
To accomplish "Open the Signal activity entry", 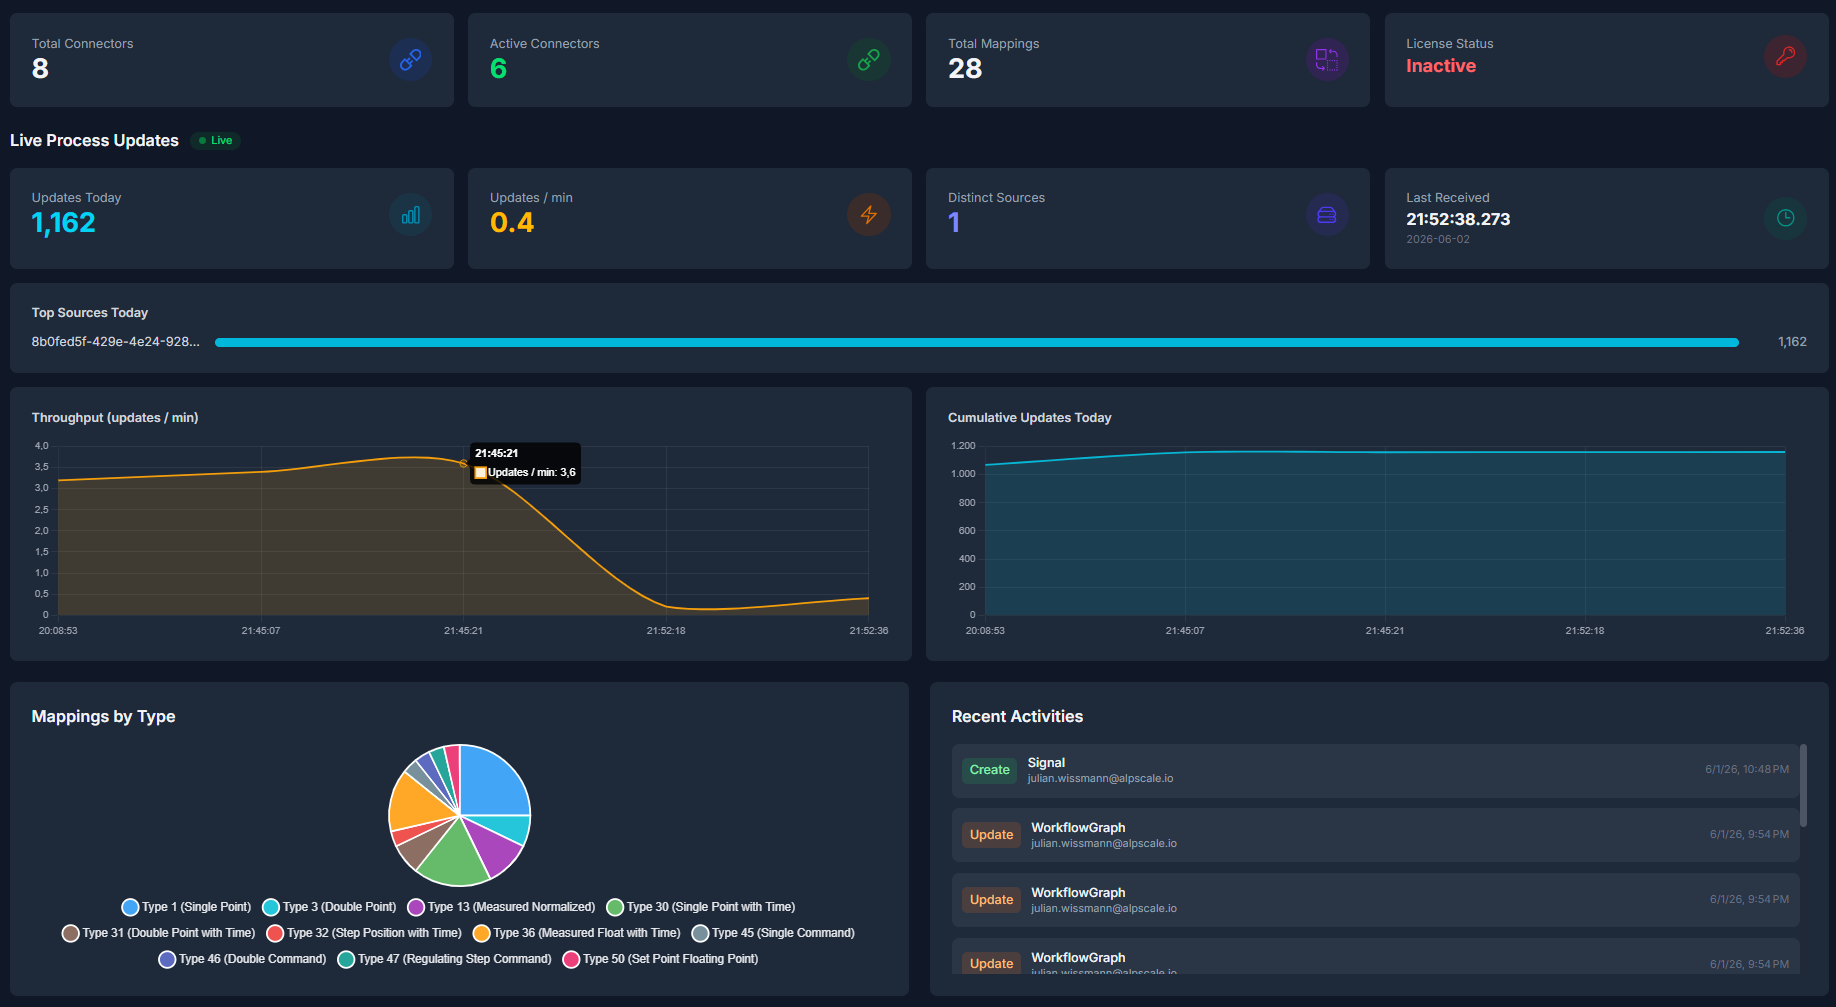I will 1375,770.
